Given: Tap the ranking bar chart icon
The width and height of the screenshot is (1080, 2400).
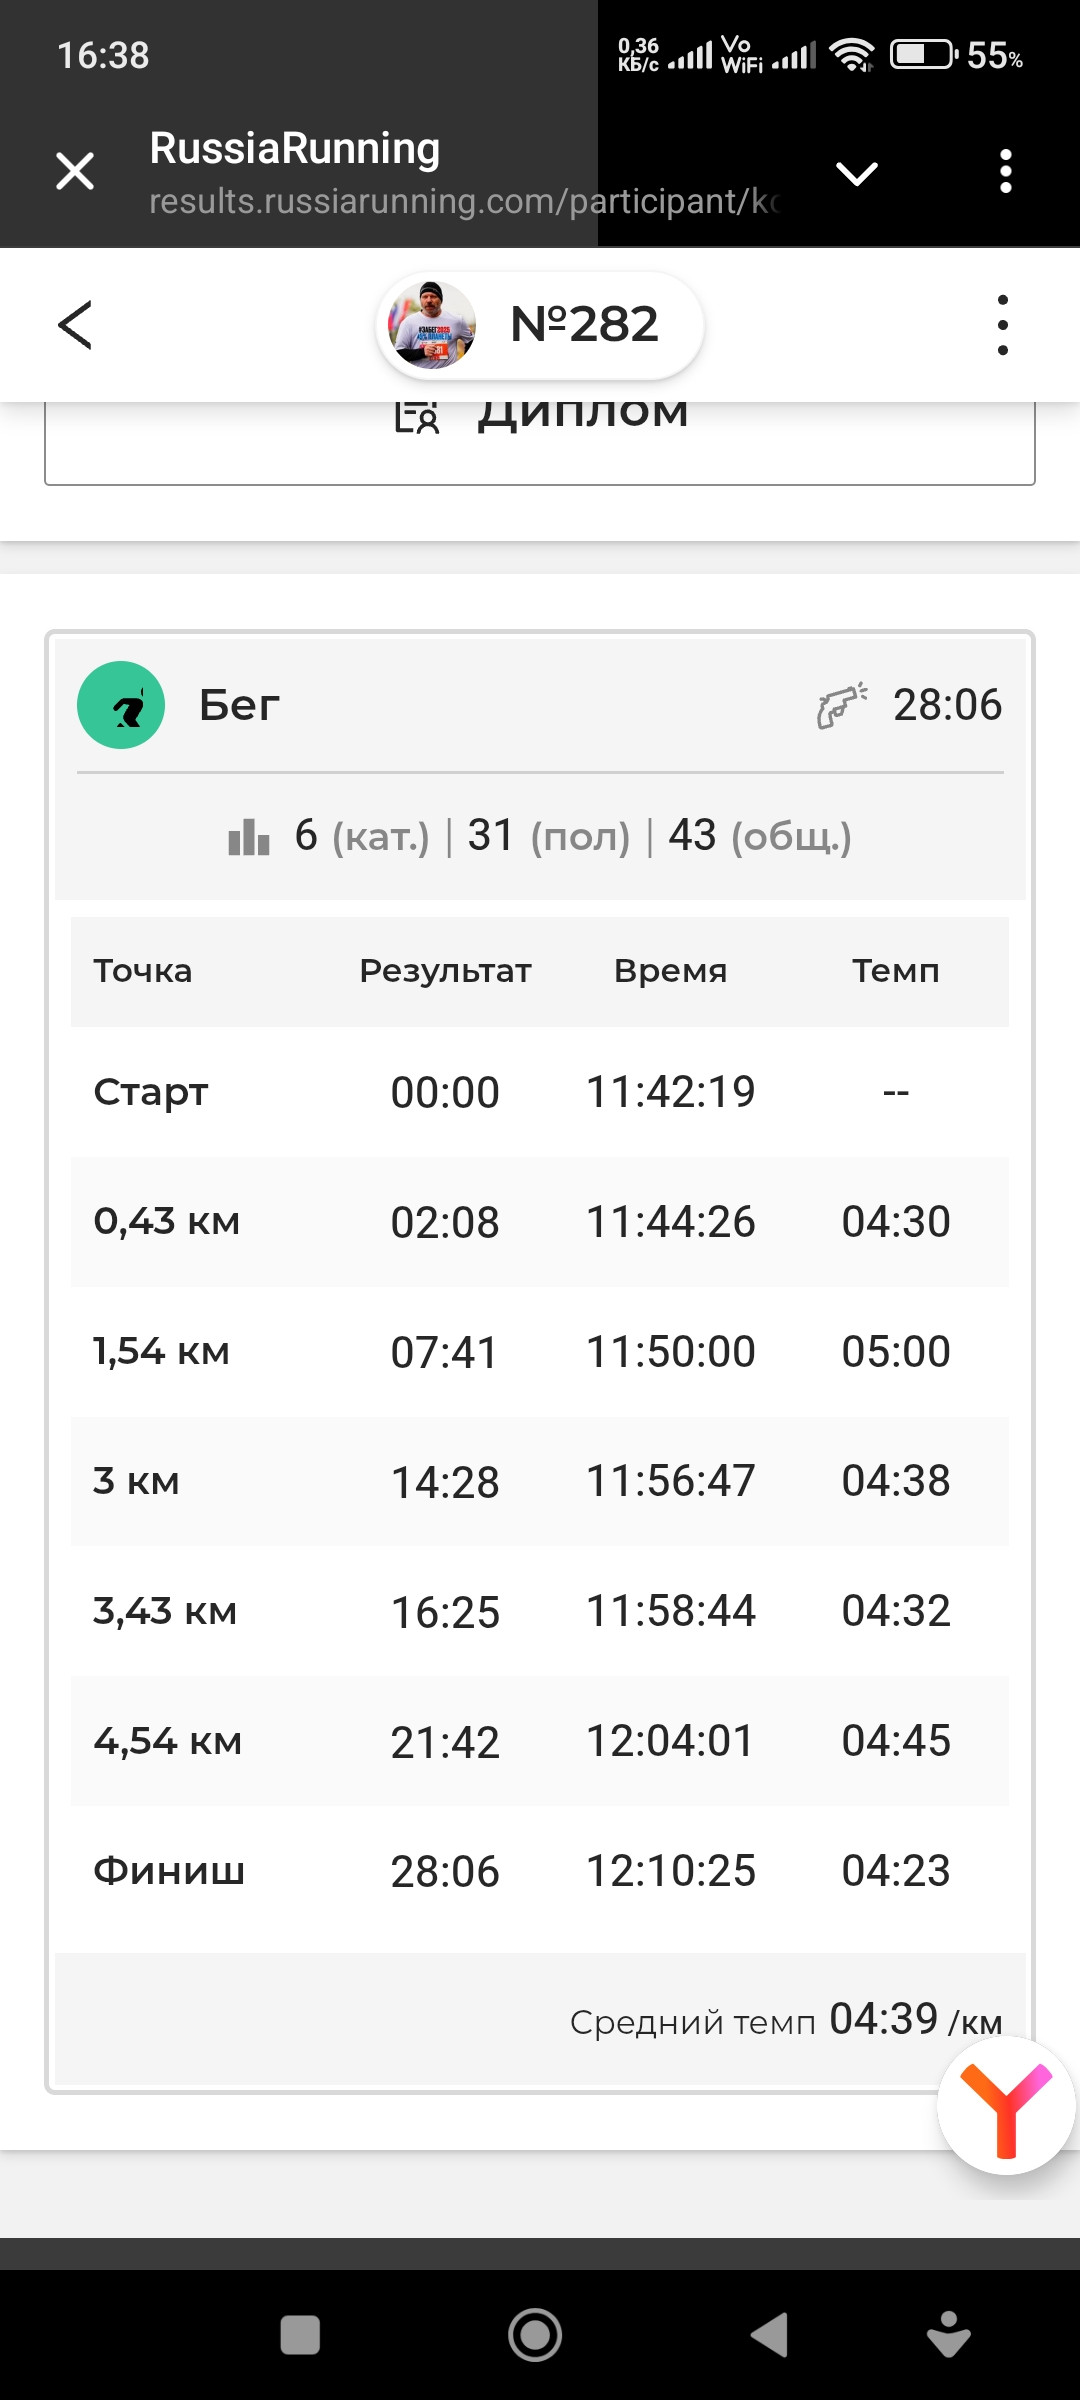Looking at the screenshot, I should coord(249,836).
